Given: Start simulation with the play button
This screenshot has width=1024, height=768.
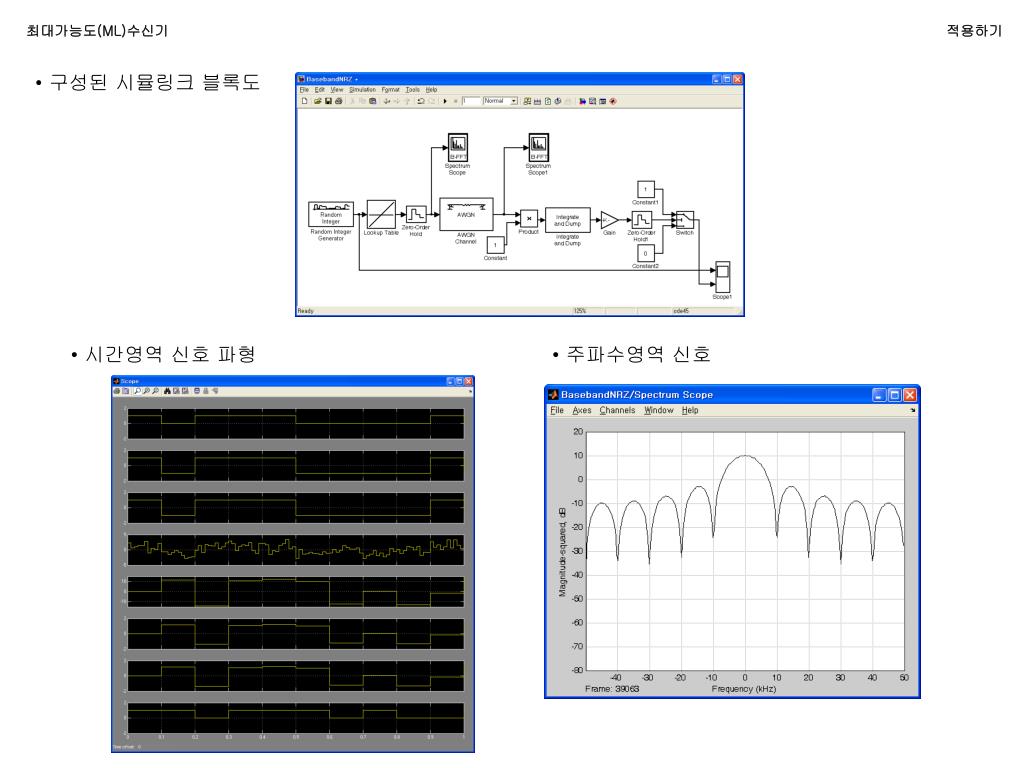Looking at the screenshot, I should tap(445, 101).
